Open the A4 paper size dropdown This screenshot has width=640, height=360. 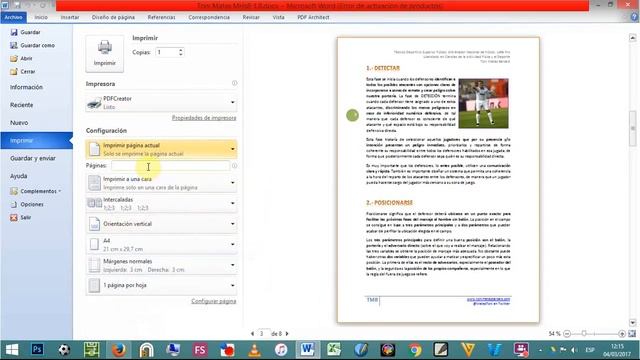[161, 244]
